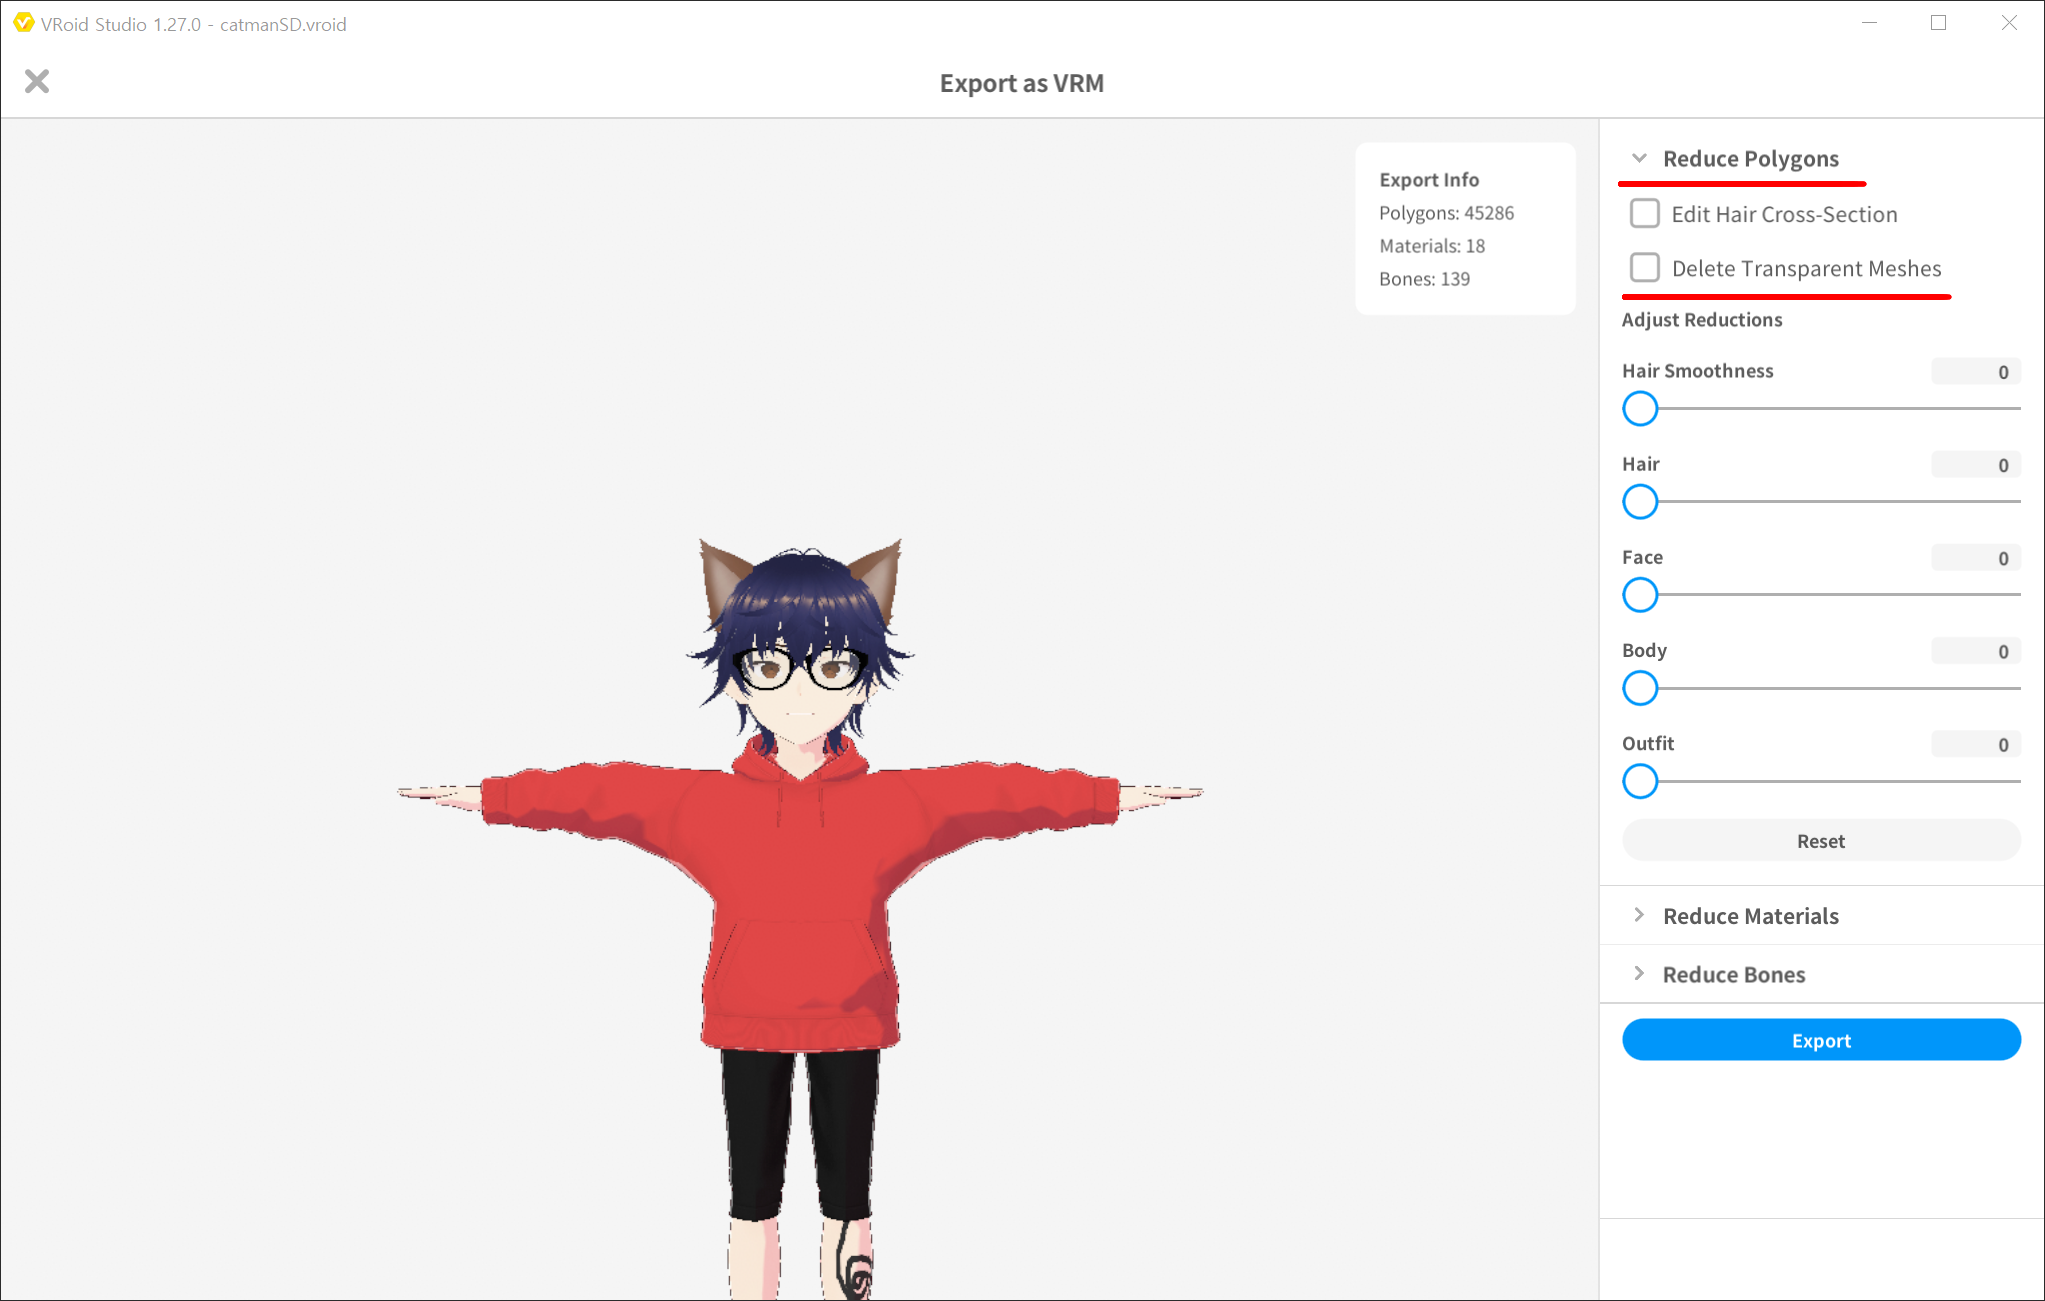2045x1301 pixels.
Task: Click the VRoid Studio app logo icon
Action: pos(23,23)
